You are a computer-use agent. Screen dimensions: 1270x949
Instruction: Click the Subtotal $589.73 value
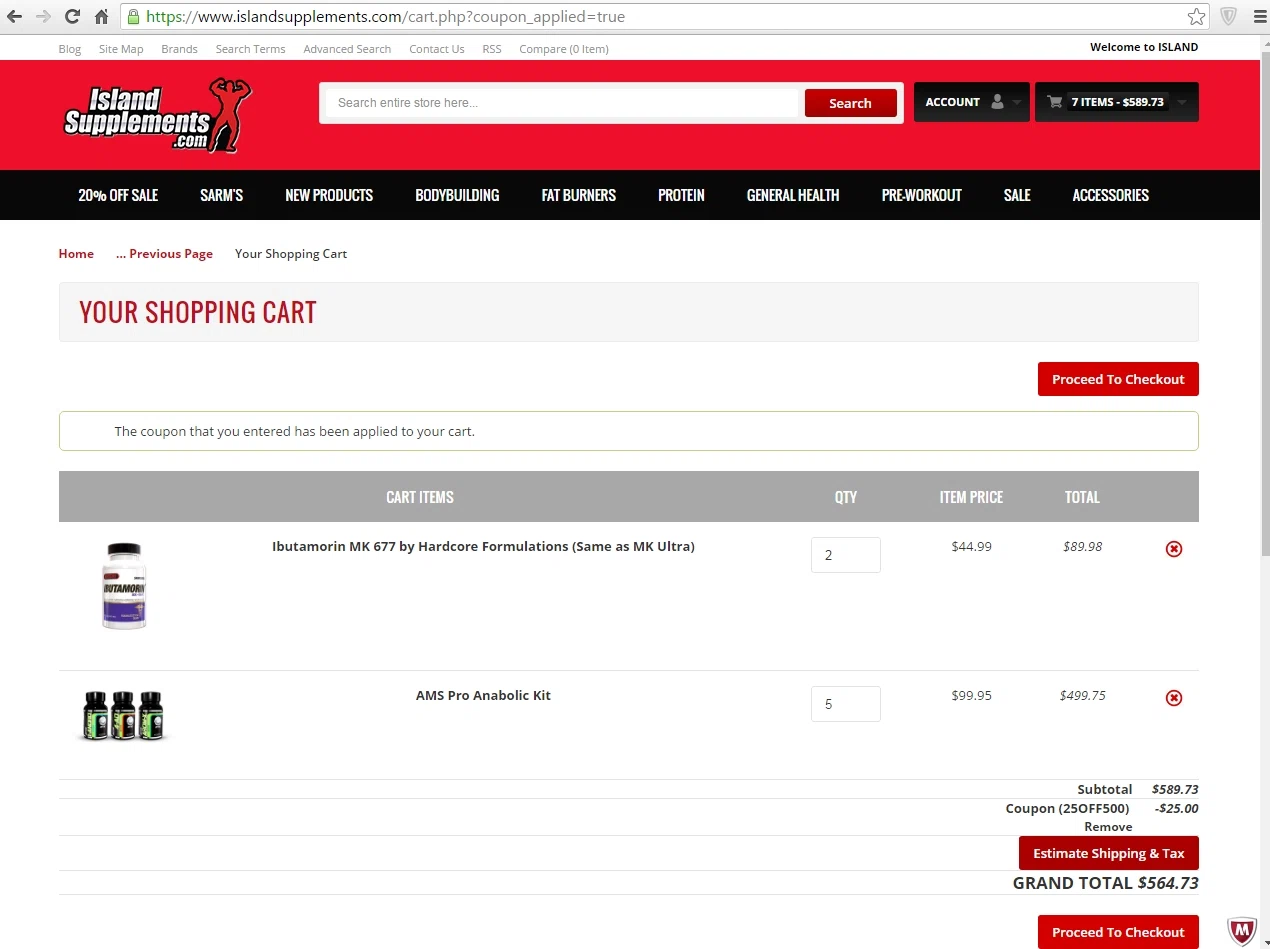(x=1175, y=789)
